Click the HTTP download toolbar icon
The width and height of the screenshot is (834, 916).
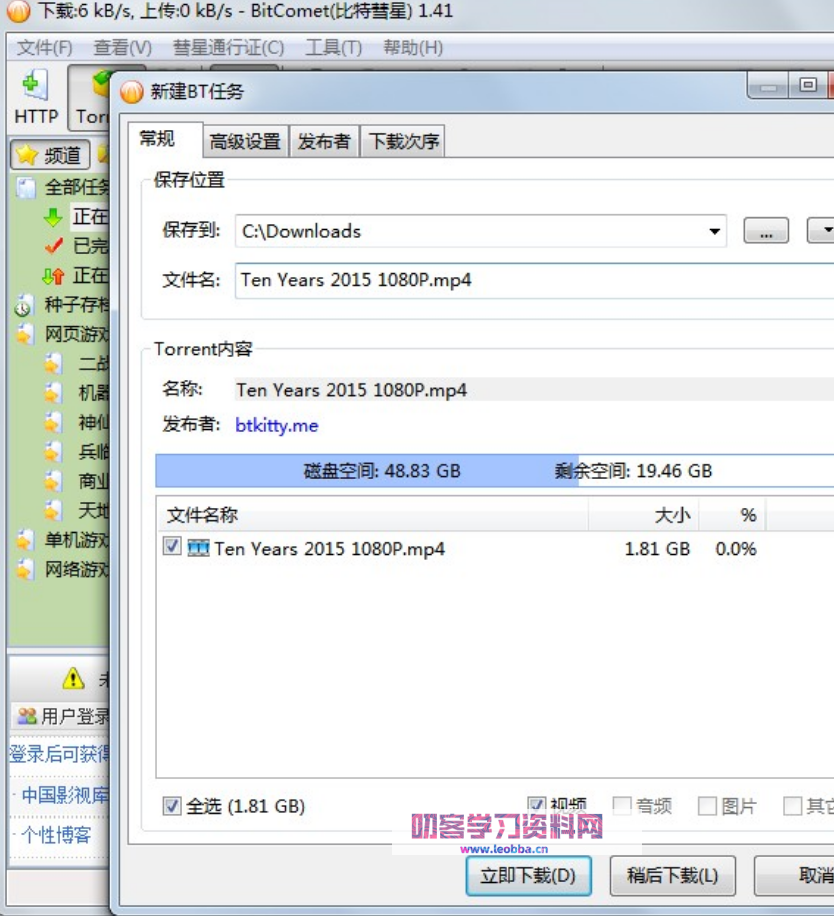[x=36, y=97]
